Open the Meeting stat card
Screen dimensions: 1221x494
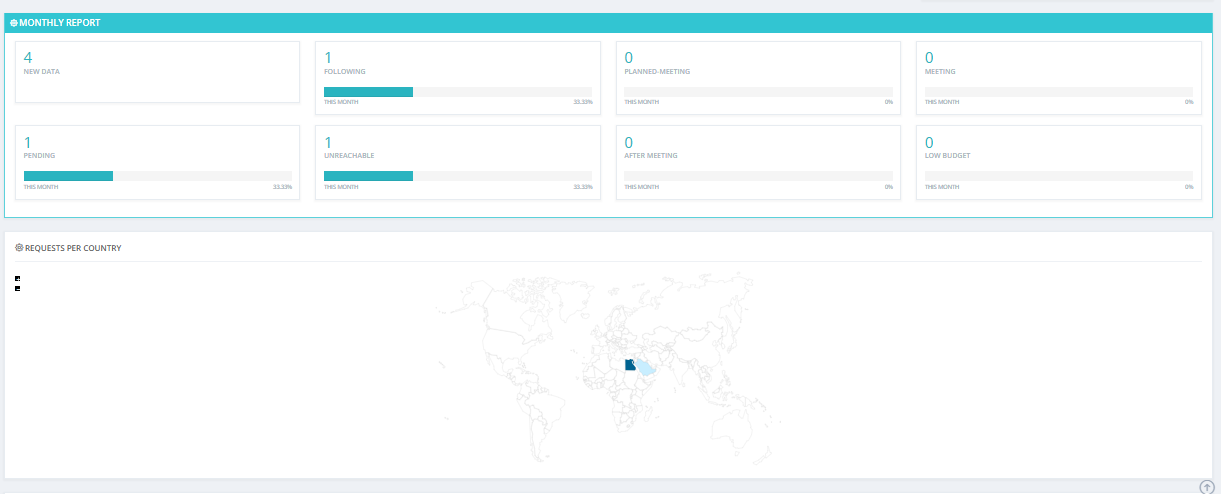click(1059, 78)
